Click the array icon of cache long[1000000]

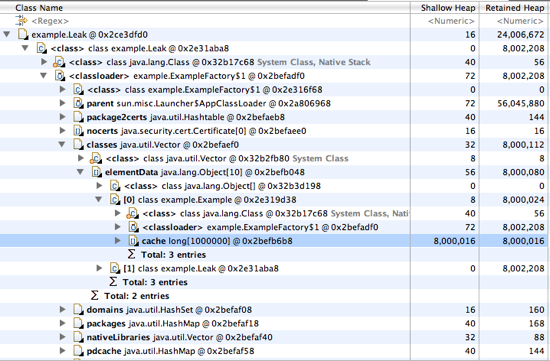tap(133, 241)
